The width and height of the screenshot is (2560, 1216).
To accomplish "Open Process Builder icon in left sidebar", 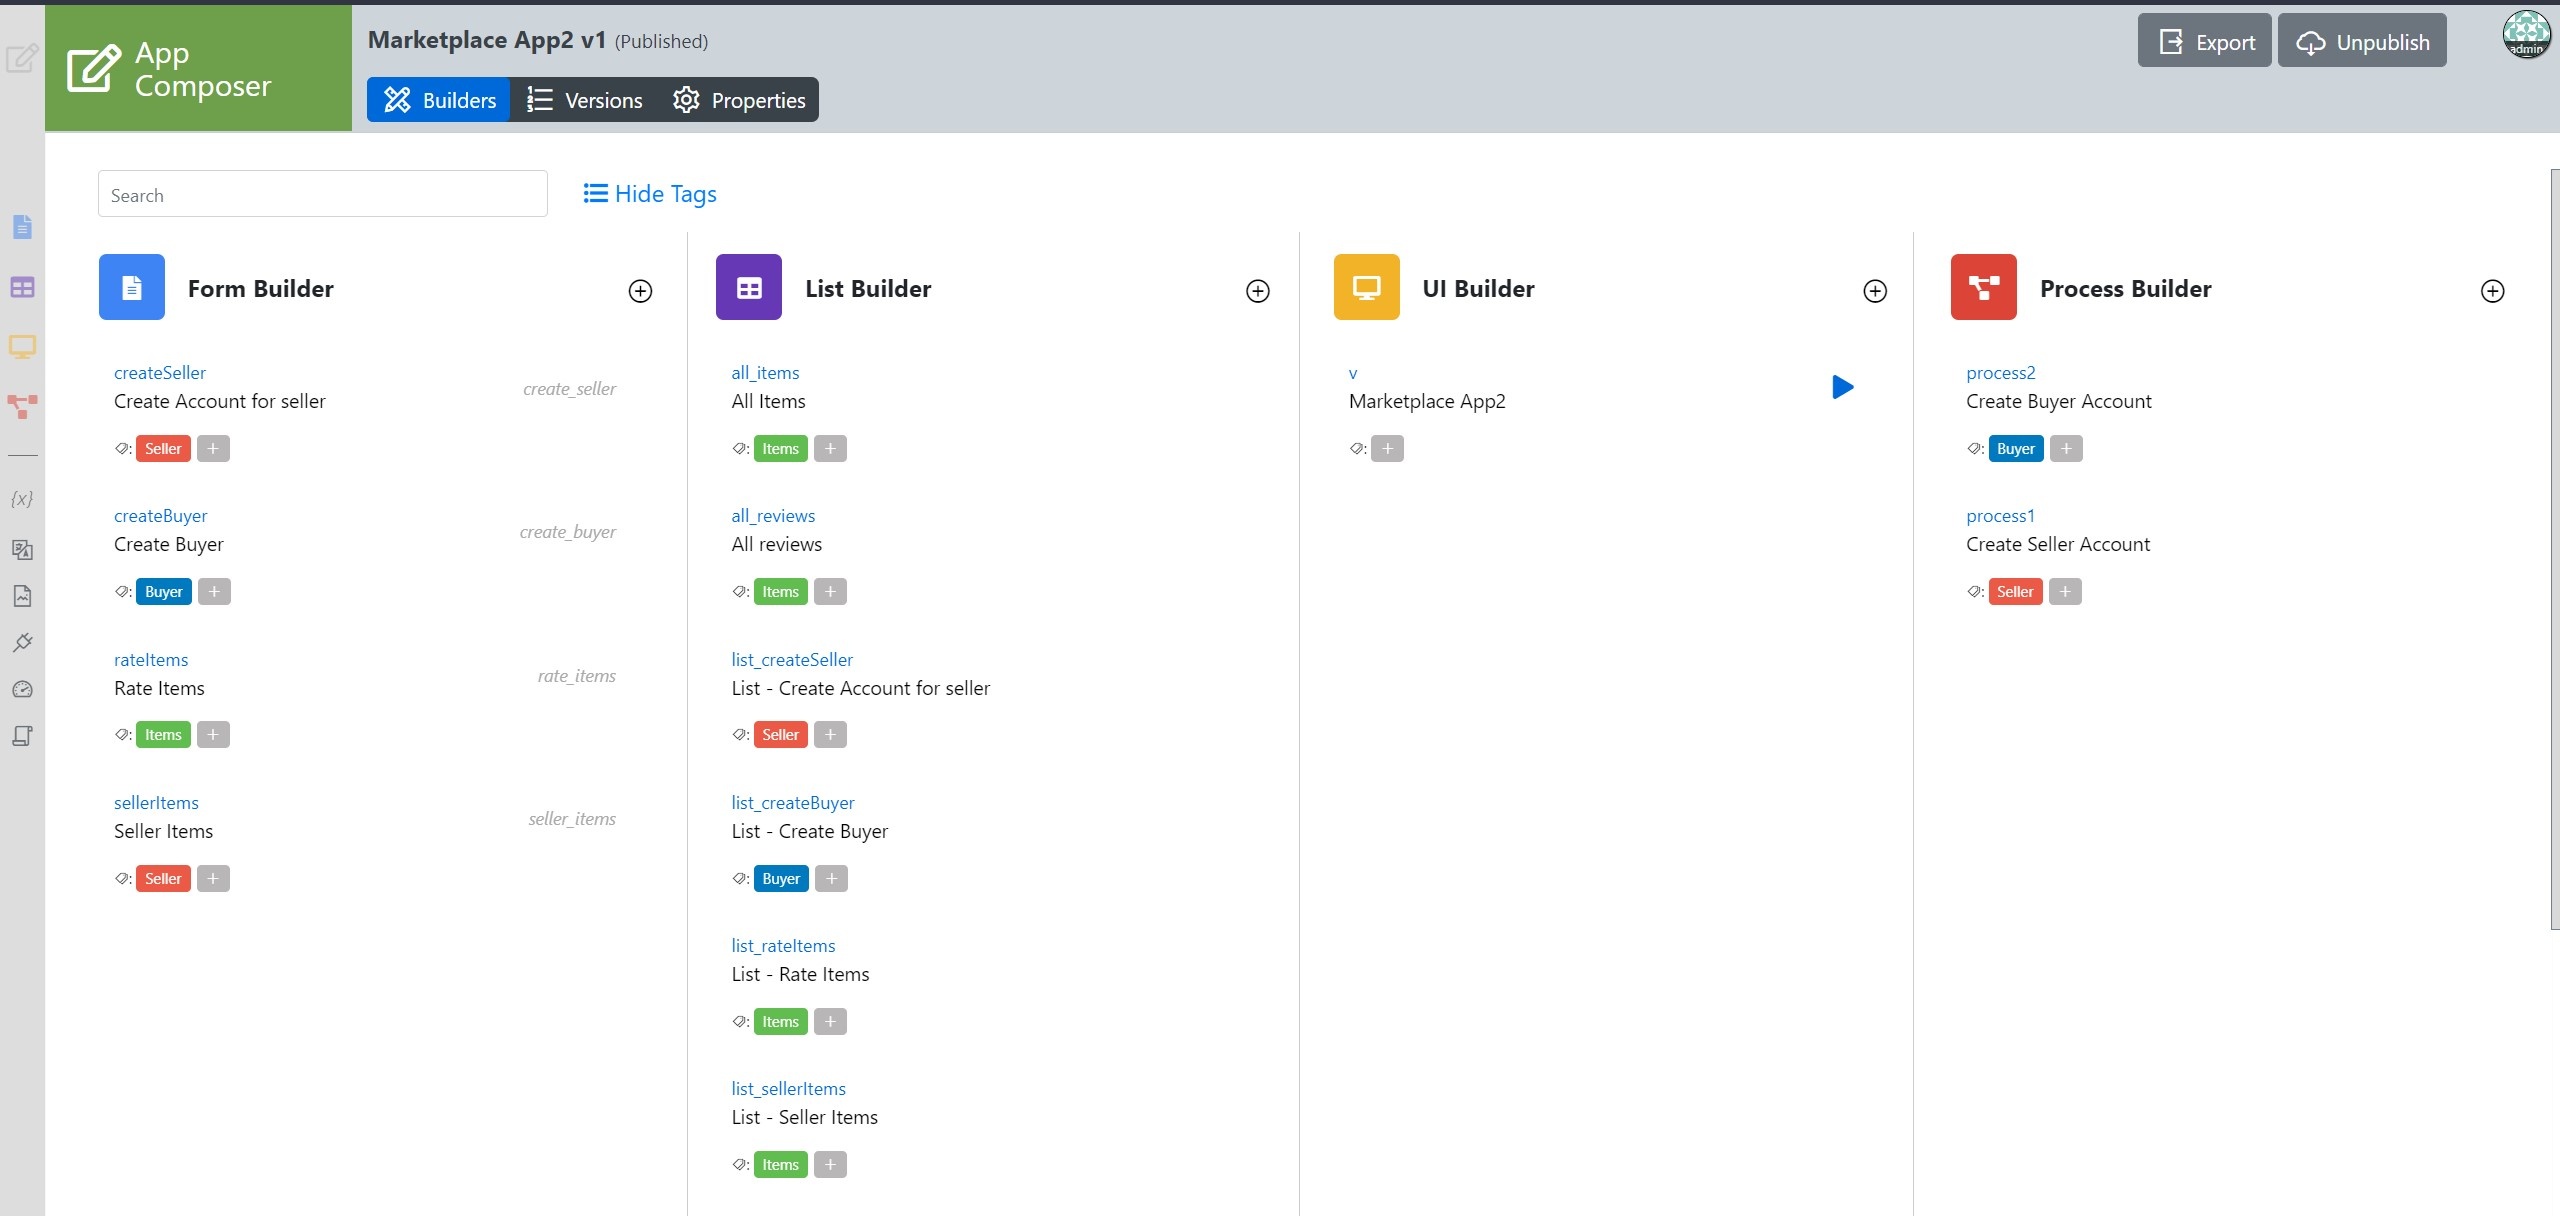I will 22,406.
